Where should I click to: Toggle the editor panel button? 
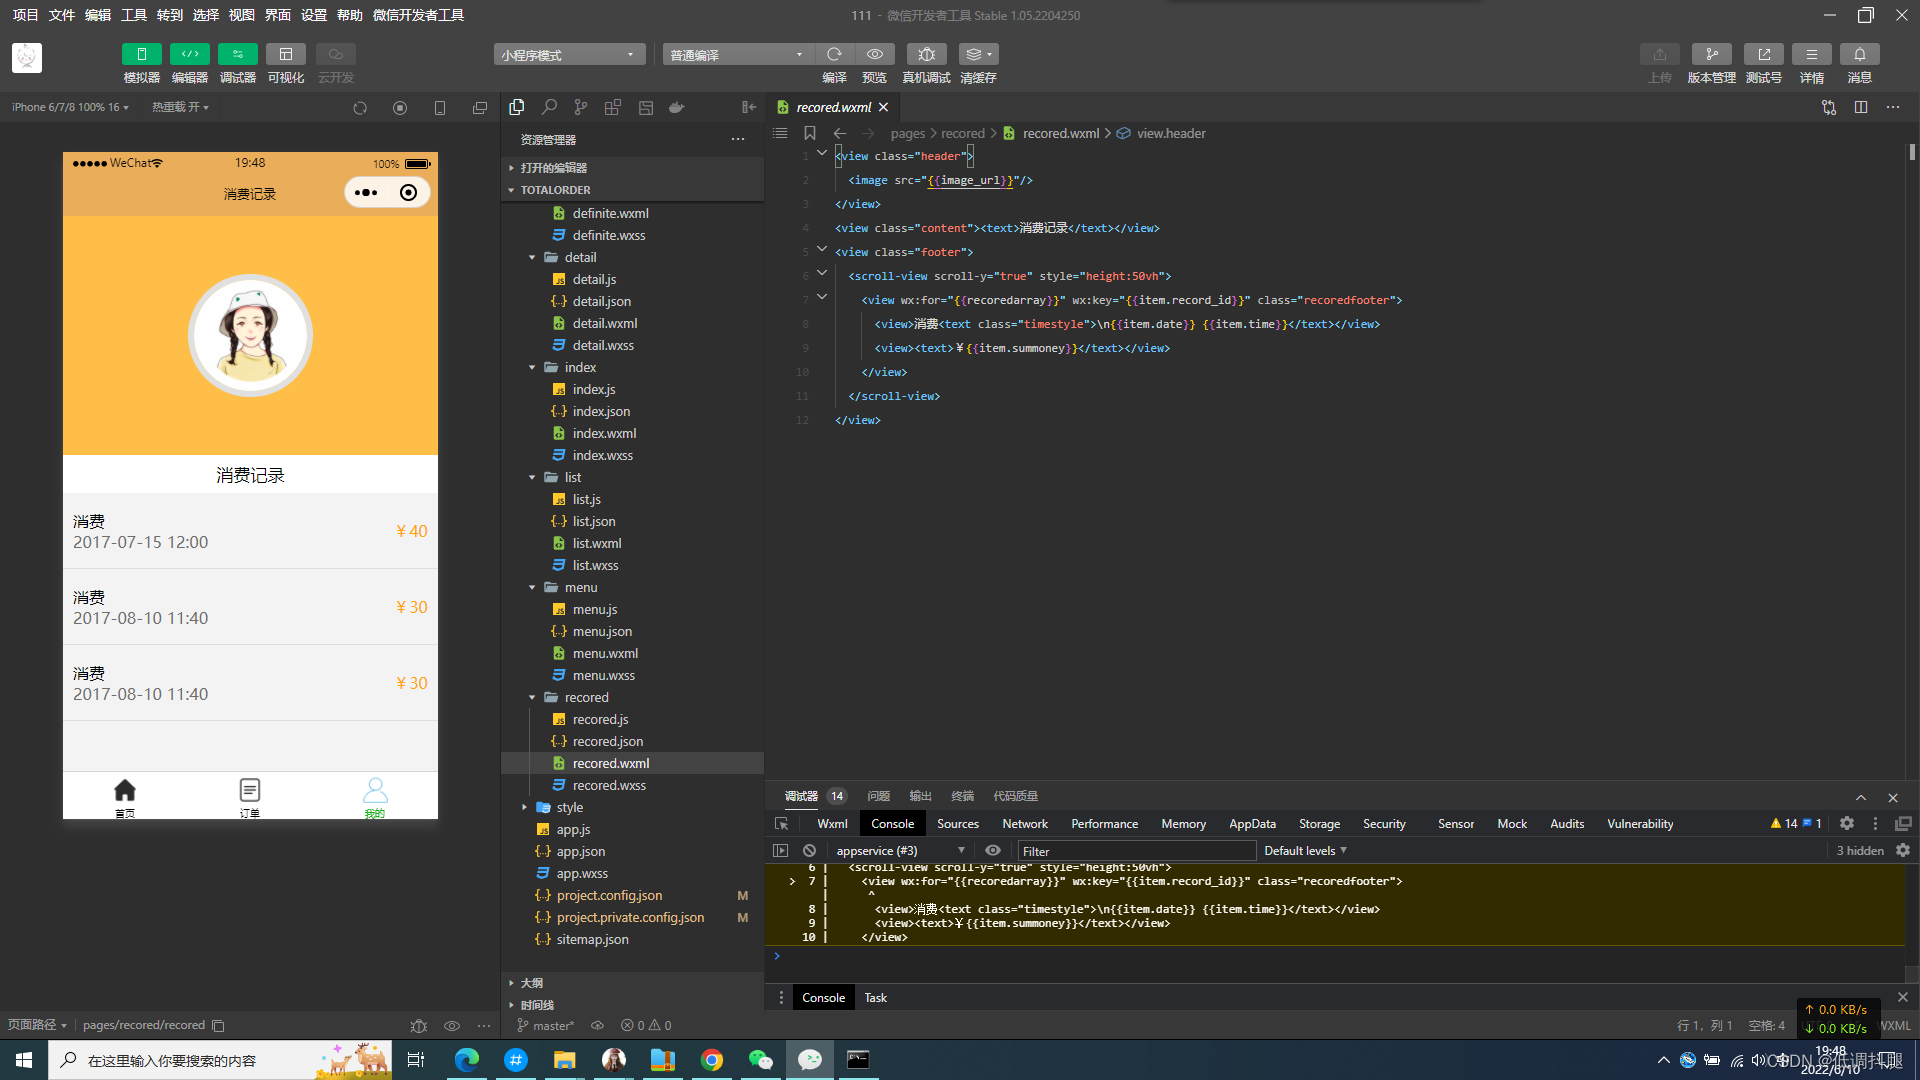tap(189, 54)
